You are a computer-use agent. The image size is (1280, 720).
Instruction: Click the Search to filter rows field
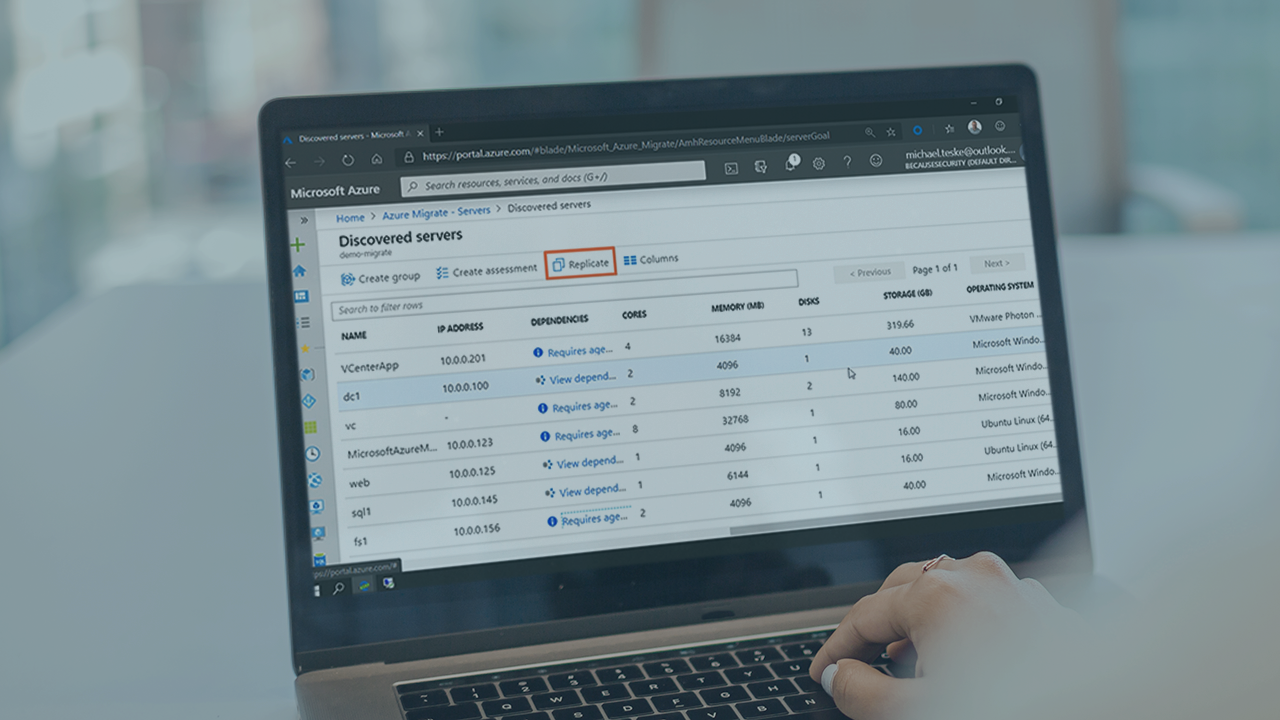[x=564, y=292]
